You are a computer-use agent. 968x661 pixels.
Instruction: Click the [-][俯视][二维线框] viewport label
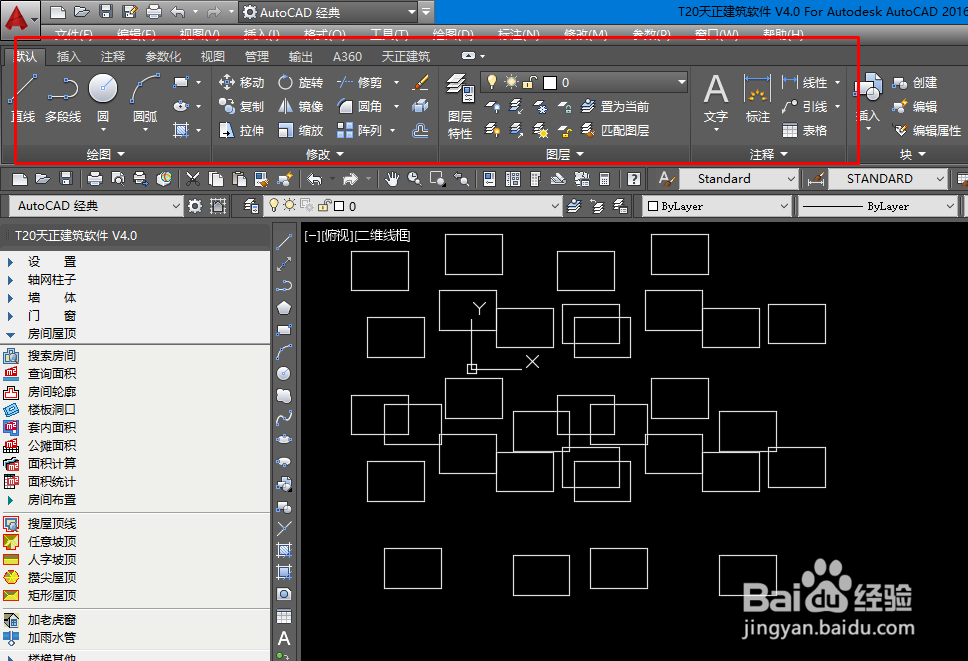pyautogui.click(x=357, y=235)
